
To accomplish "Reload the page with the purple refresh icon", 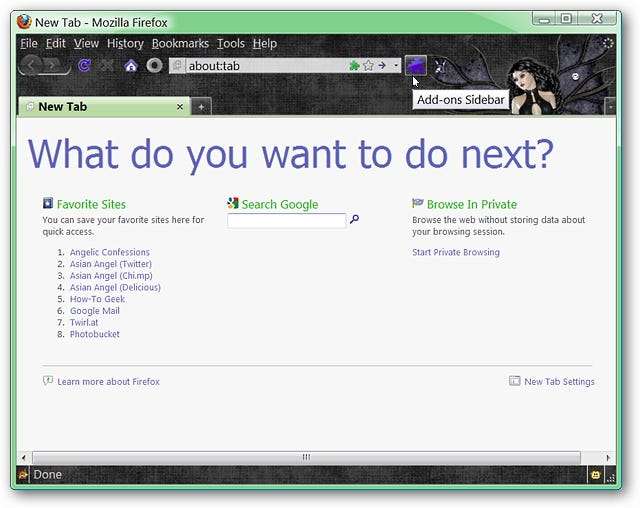I will [84, 65].
